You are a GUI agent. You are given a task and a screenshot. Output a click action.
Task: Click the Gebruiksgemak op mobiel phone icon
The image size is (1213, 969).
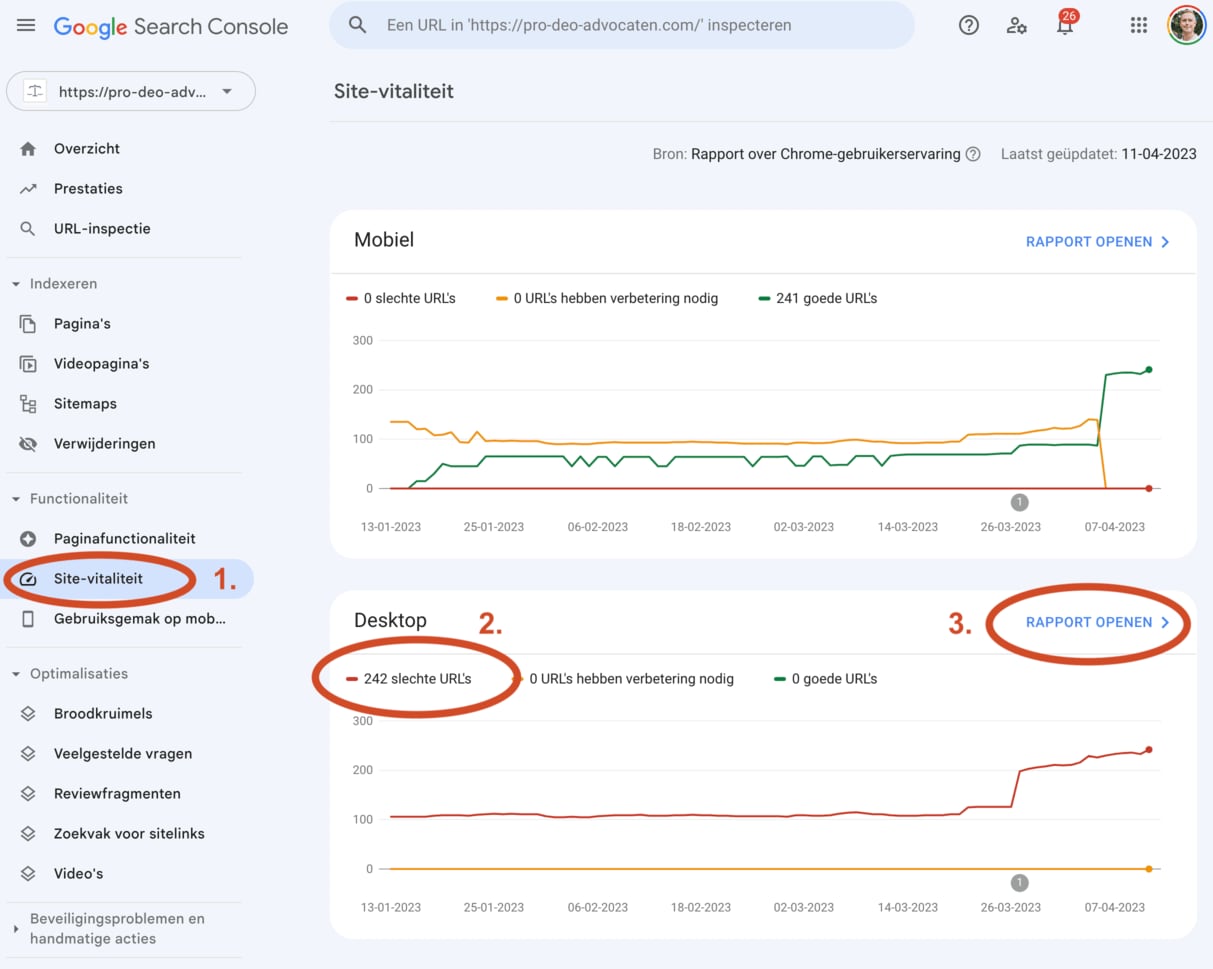[x=28, y=619]
